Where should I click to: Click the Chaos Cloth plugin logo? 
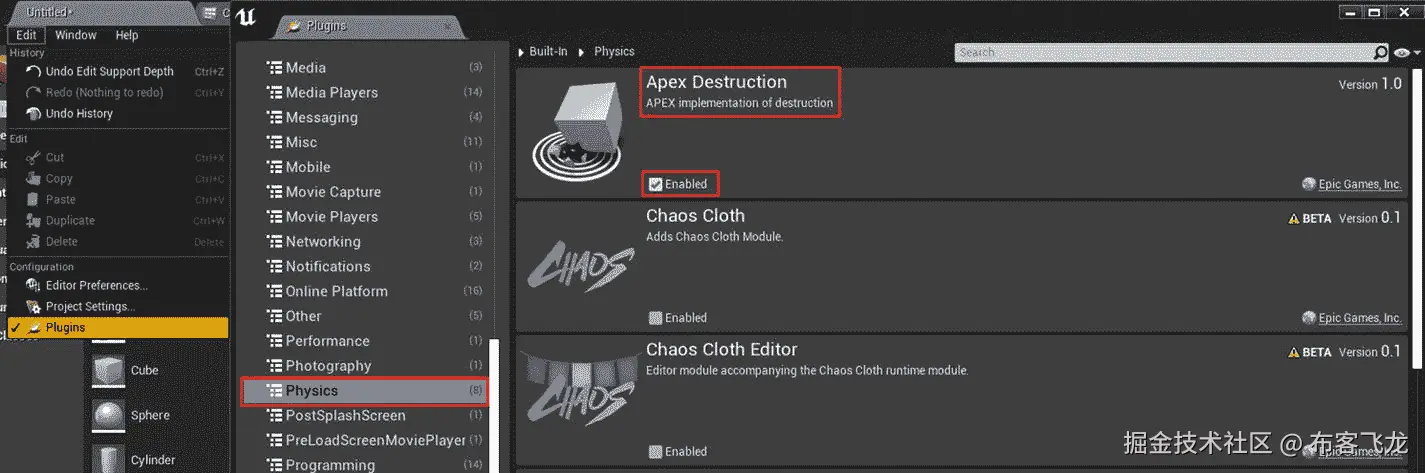[580, 266]
